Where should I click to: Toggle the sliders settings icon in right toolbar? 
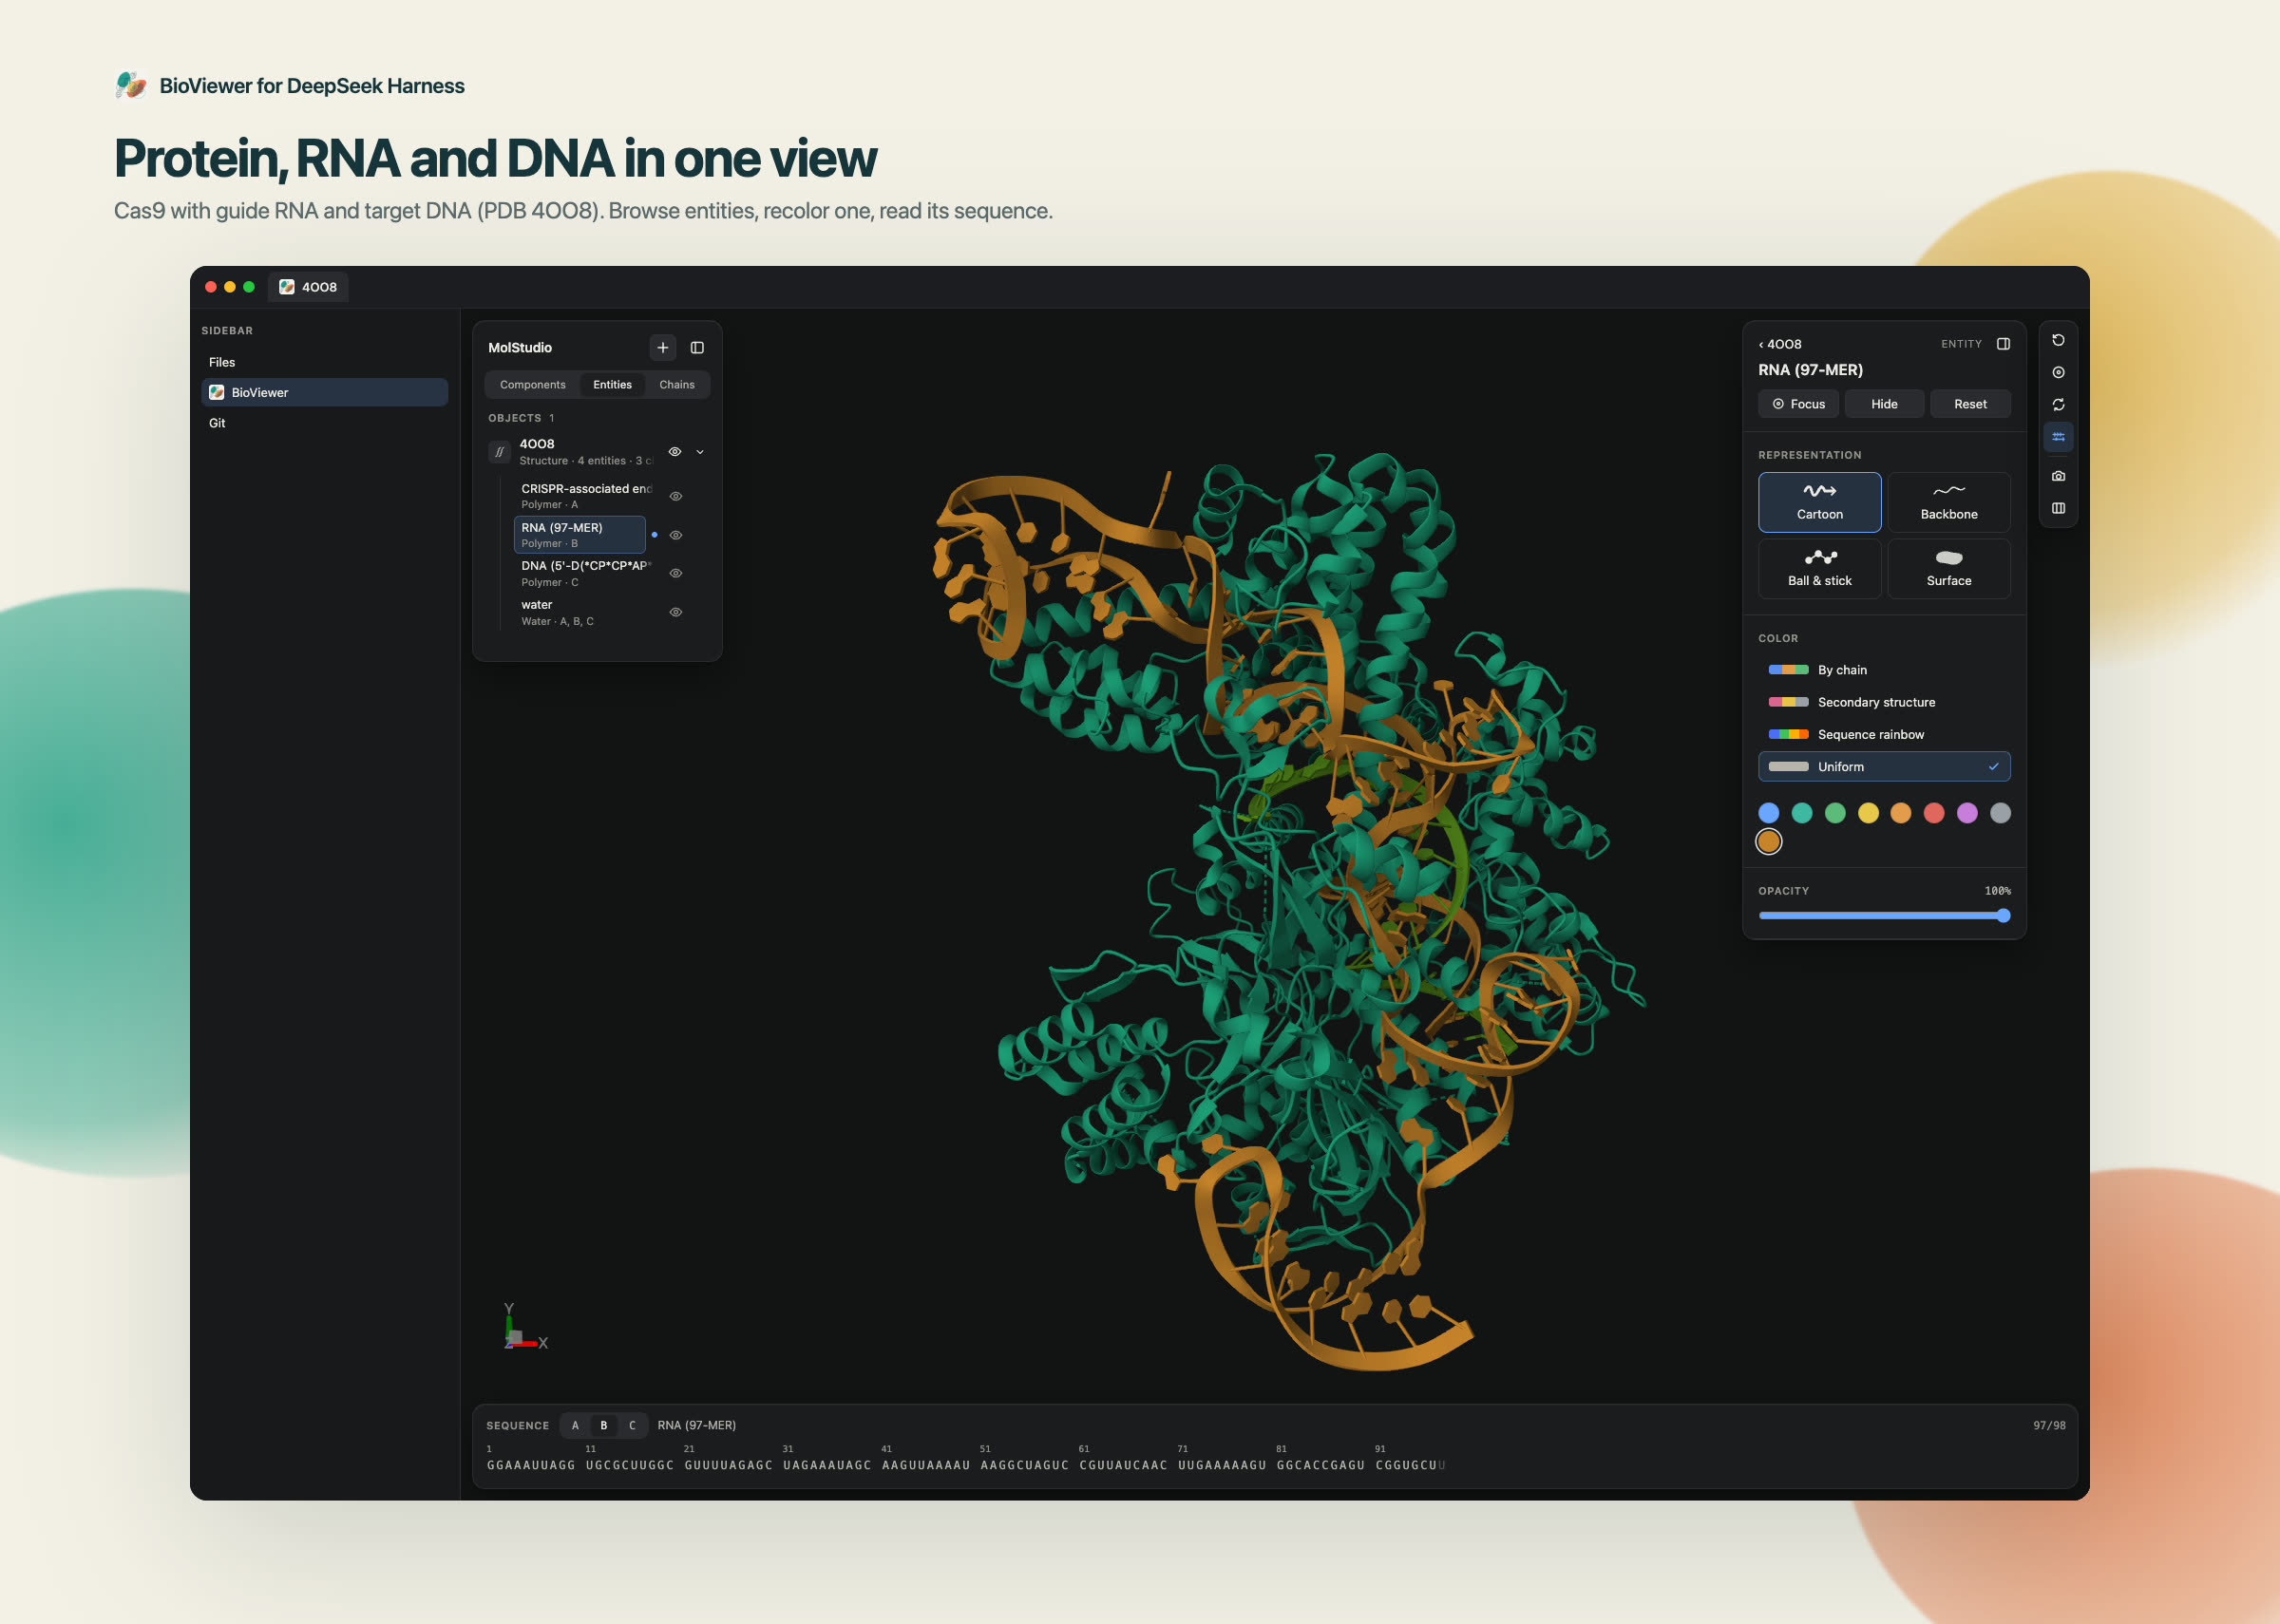pyautogui.click(x=2058, y=437)
